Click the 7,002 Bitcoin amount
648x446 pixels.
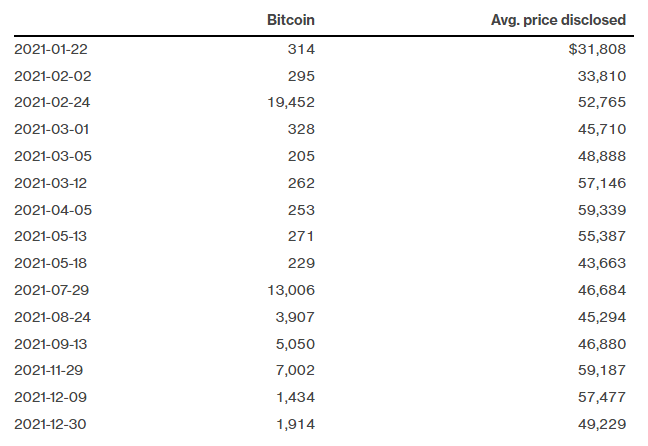(294, 372)
